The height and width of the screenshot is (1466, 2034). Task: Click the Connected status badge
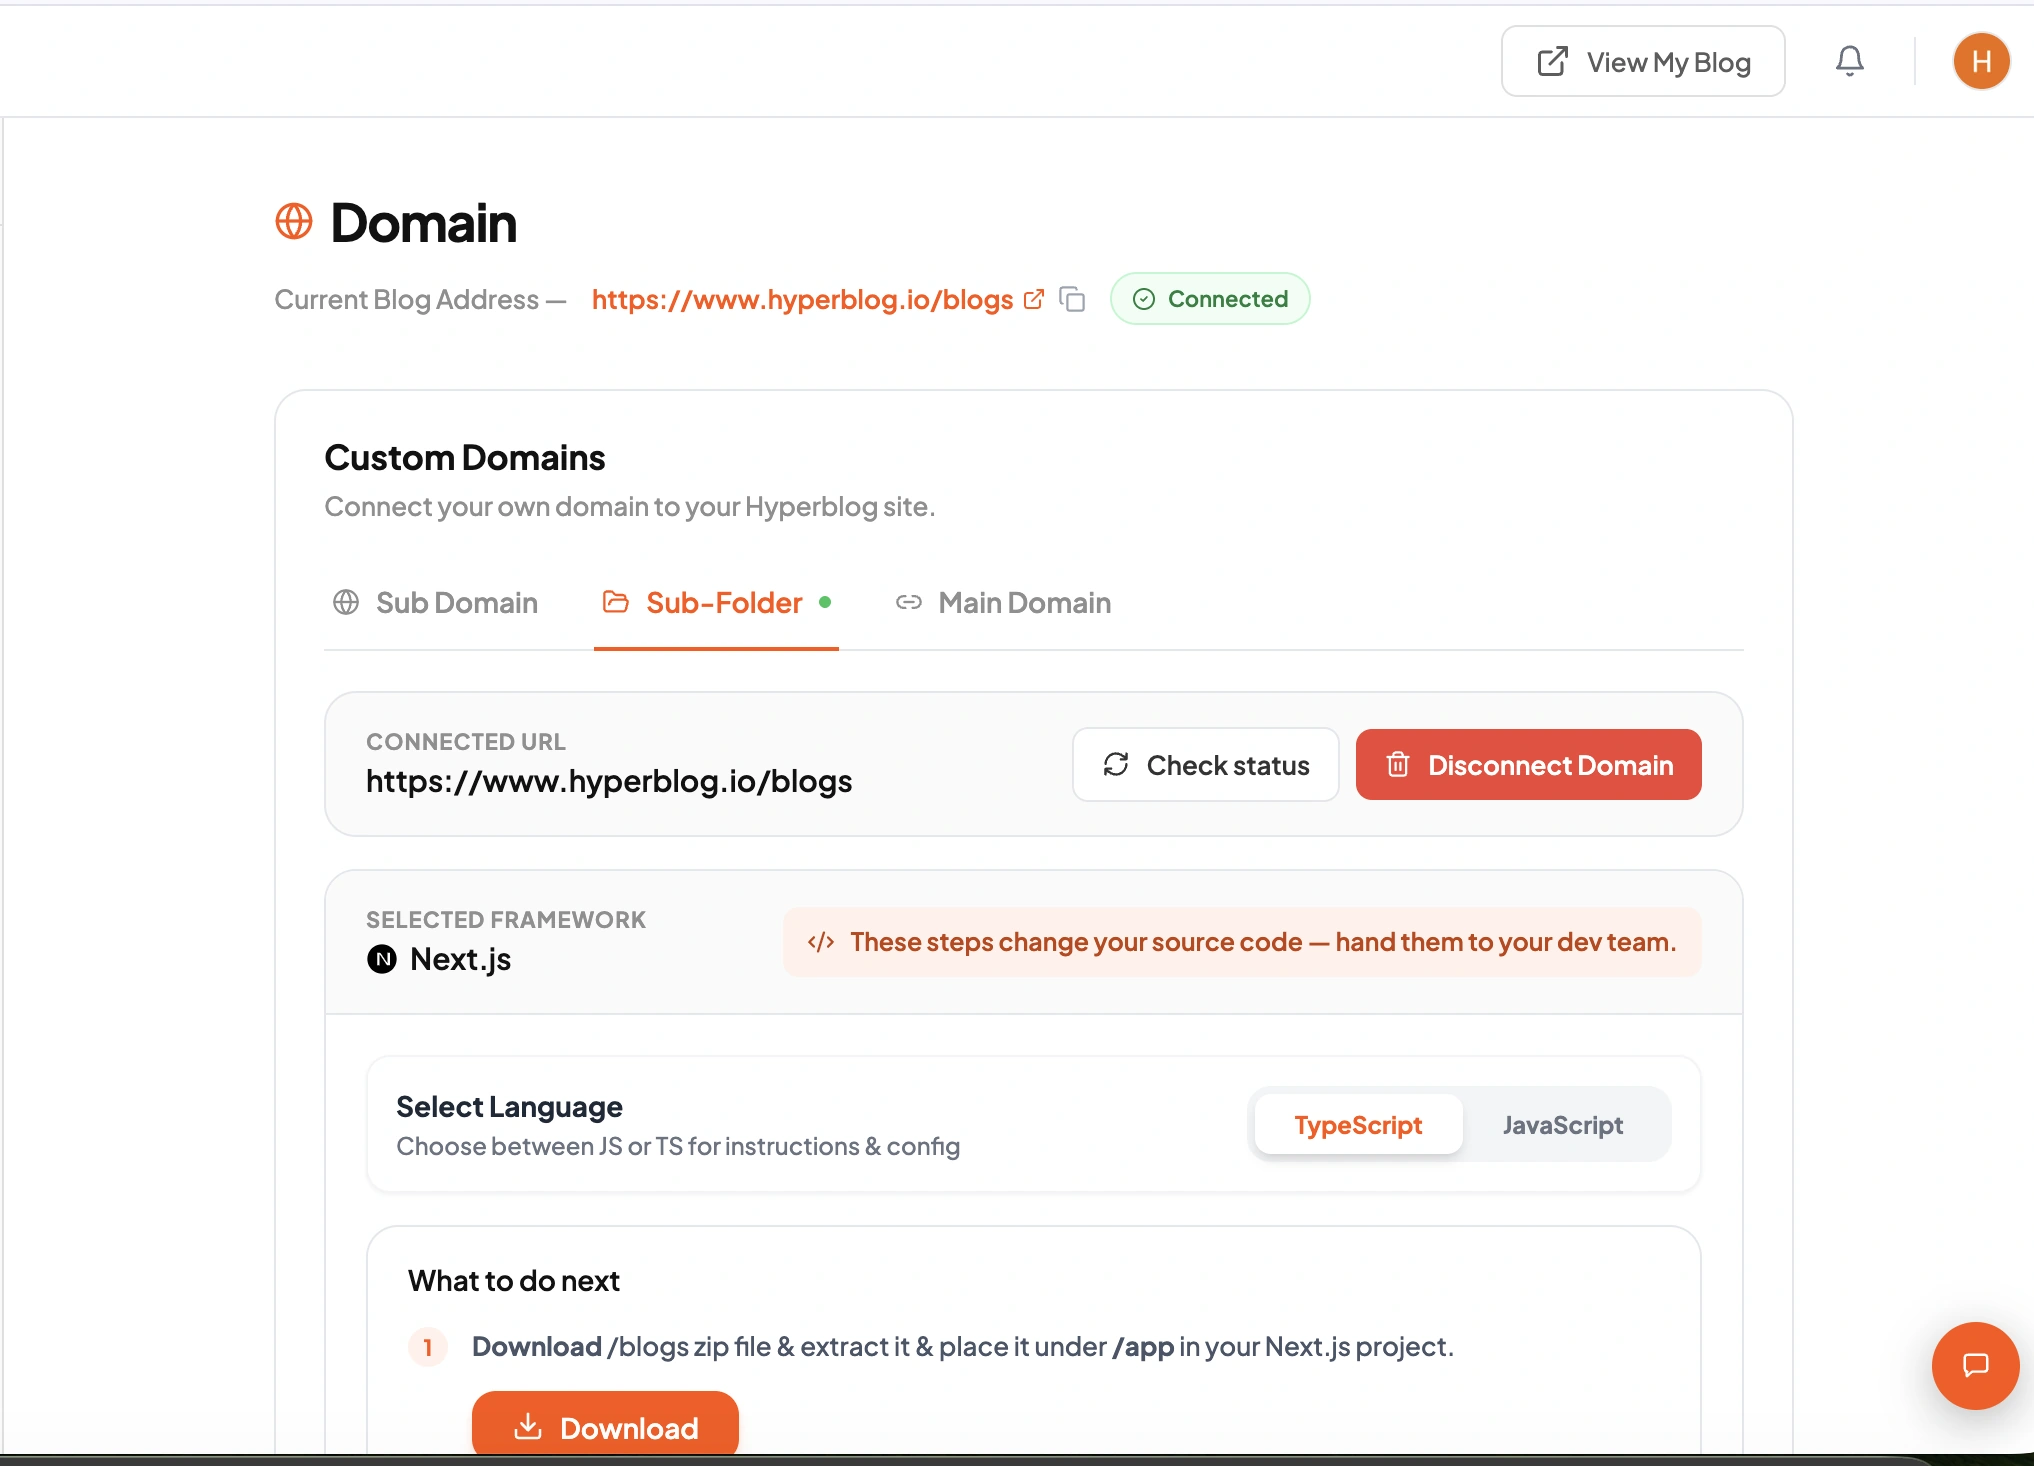click(1210, 299)
